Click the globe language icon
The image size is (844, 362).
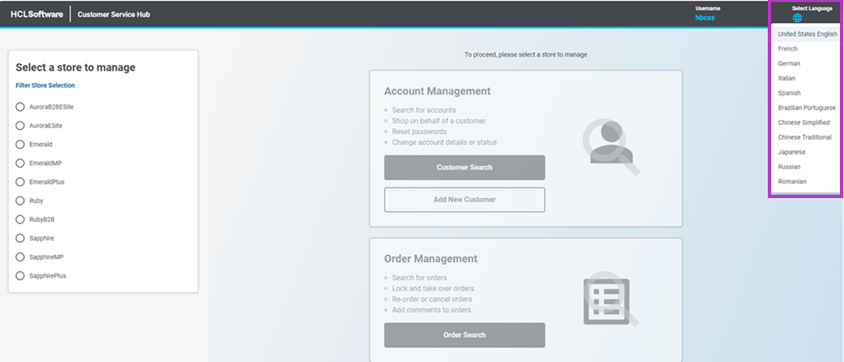click(x=797, y=18)
